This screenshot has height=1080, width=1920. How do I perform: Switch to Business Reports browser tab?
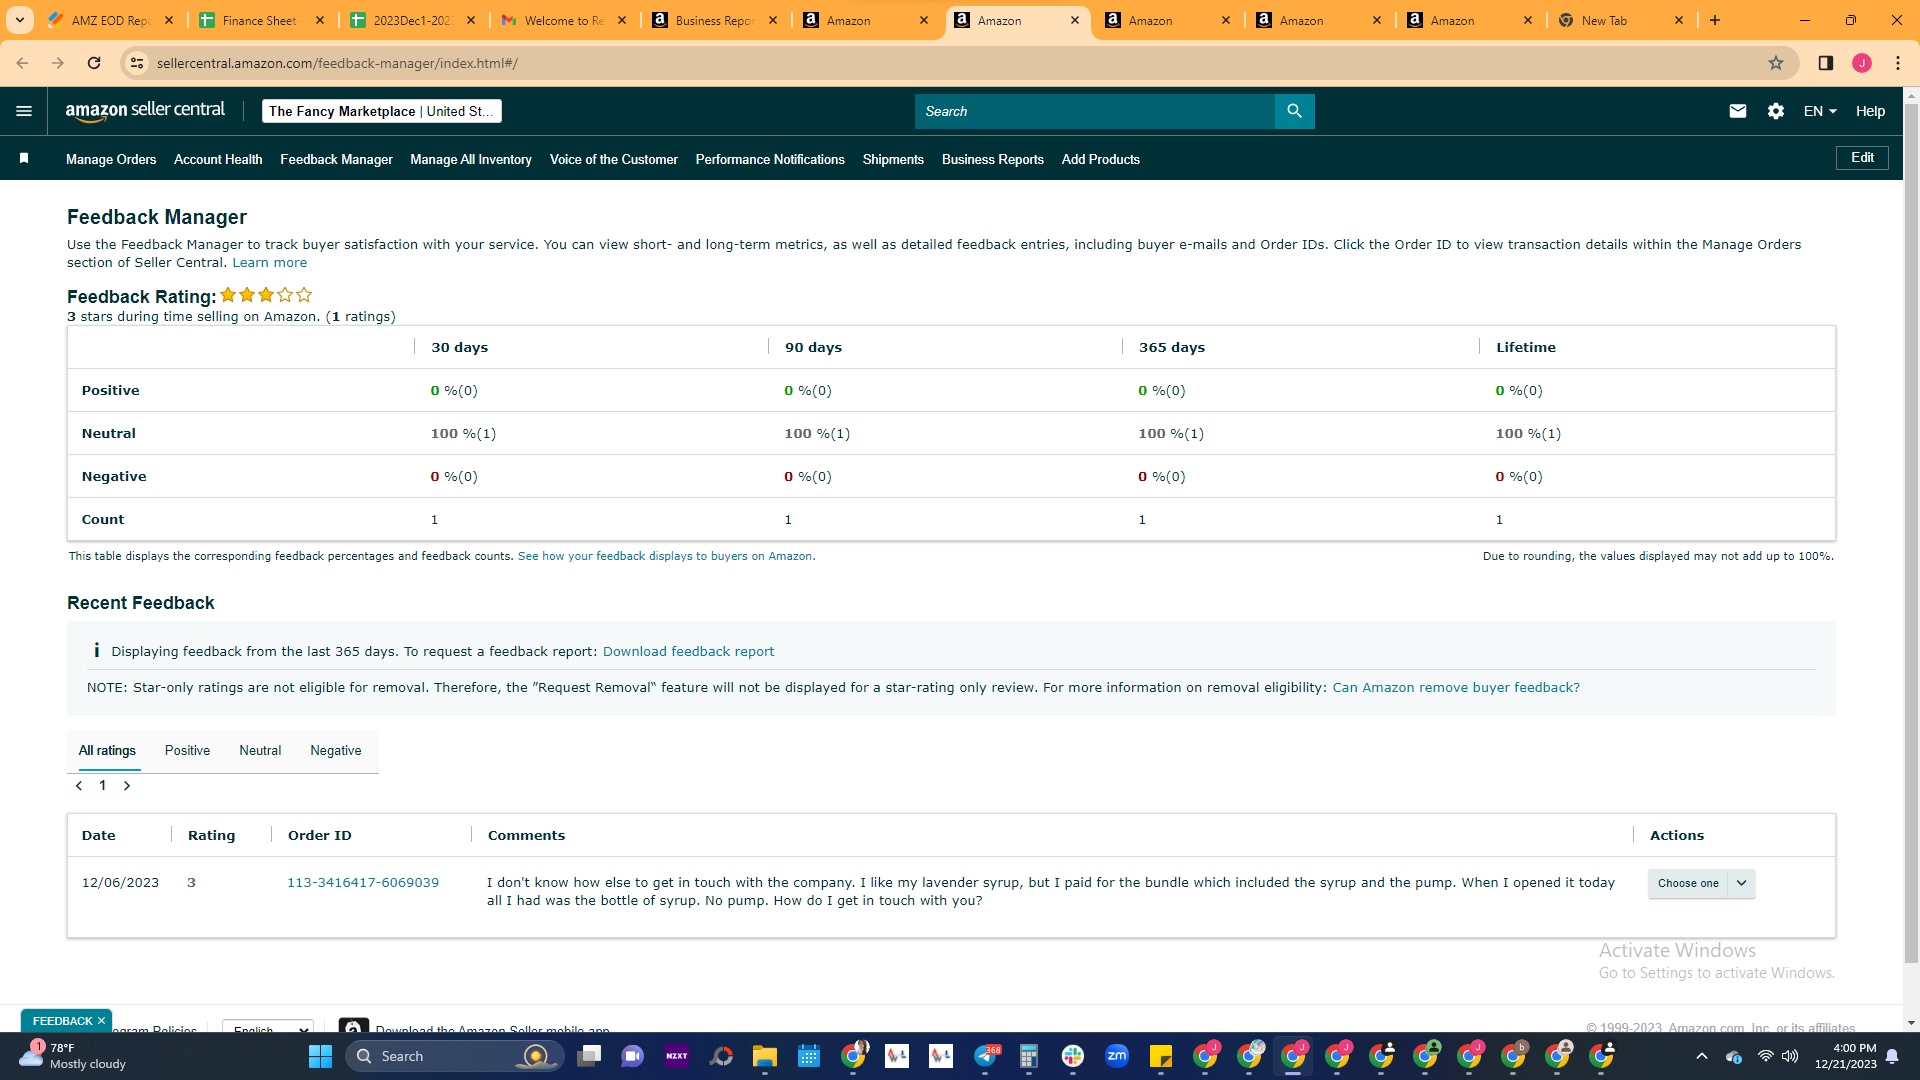713,20
